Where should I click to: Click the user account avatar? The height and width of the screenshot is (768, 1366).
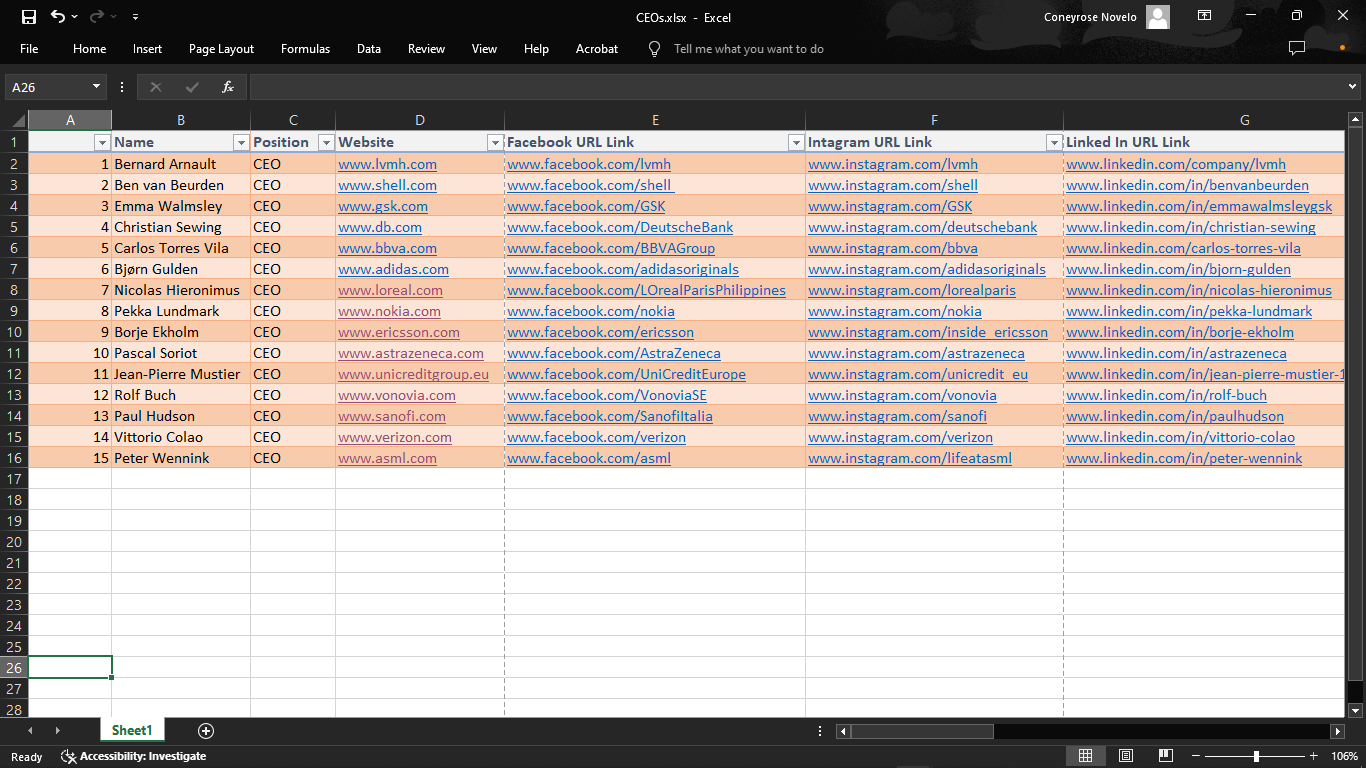point(1158,16)
